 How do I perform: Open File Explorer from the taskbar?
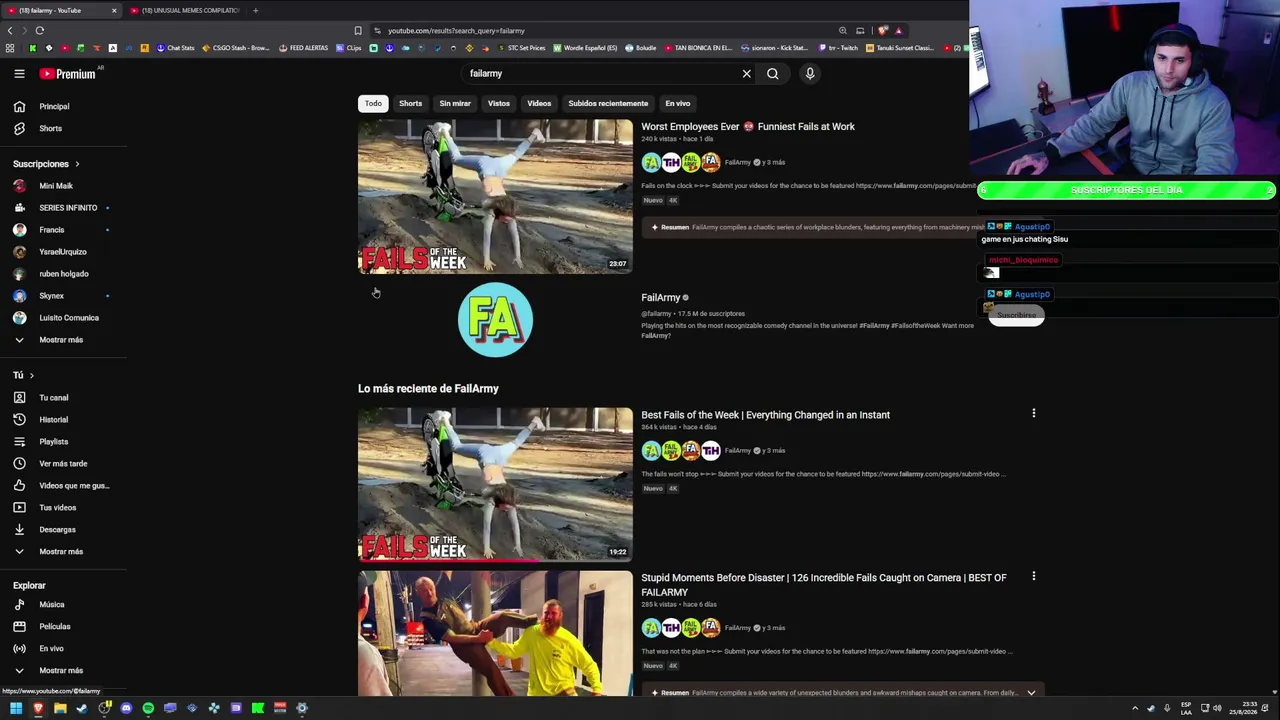tap(60, 708)
